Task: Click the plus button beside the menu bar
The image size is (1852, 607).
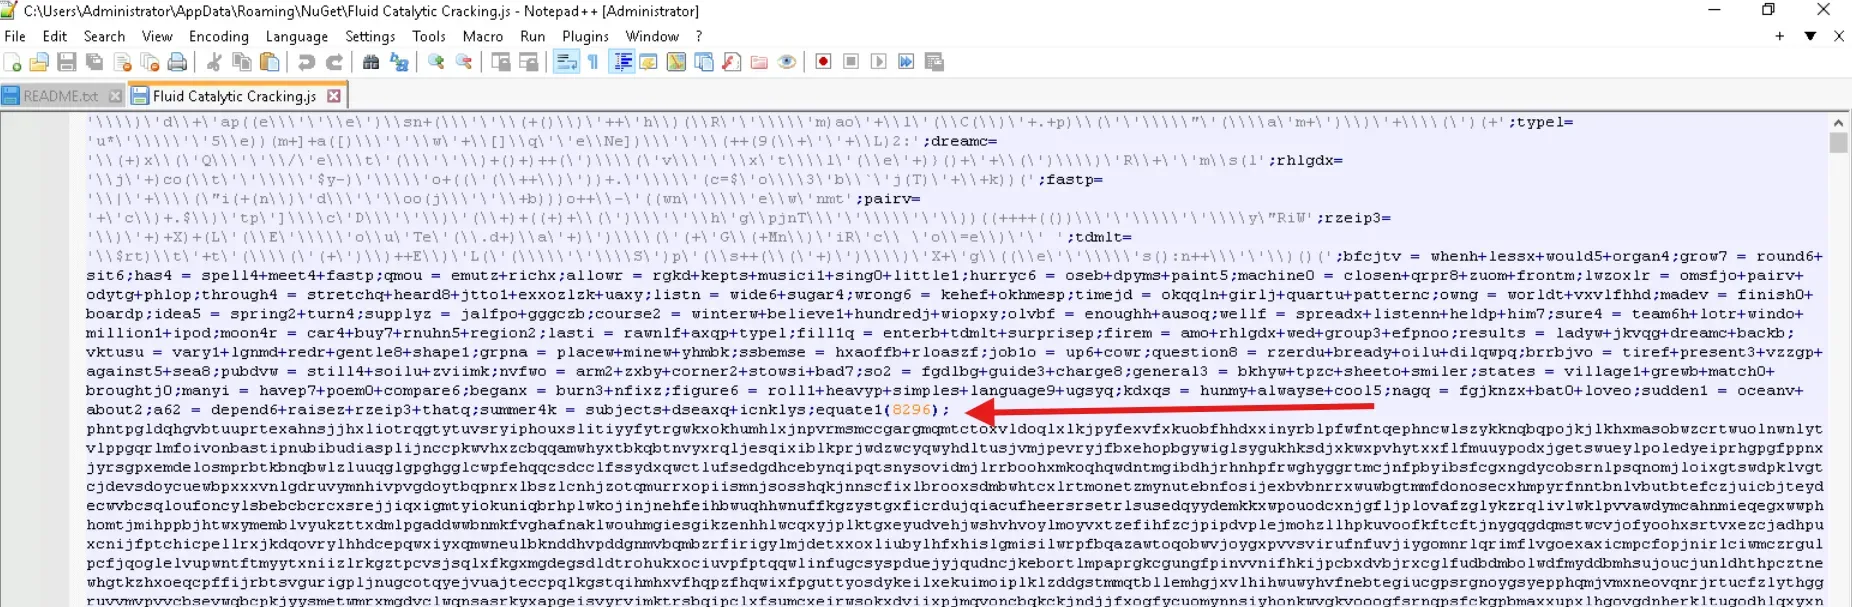Action: pos(1780,36)
